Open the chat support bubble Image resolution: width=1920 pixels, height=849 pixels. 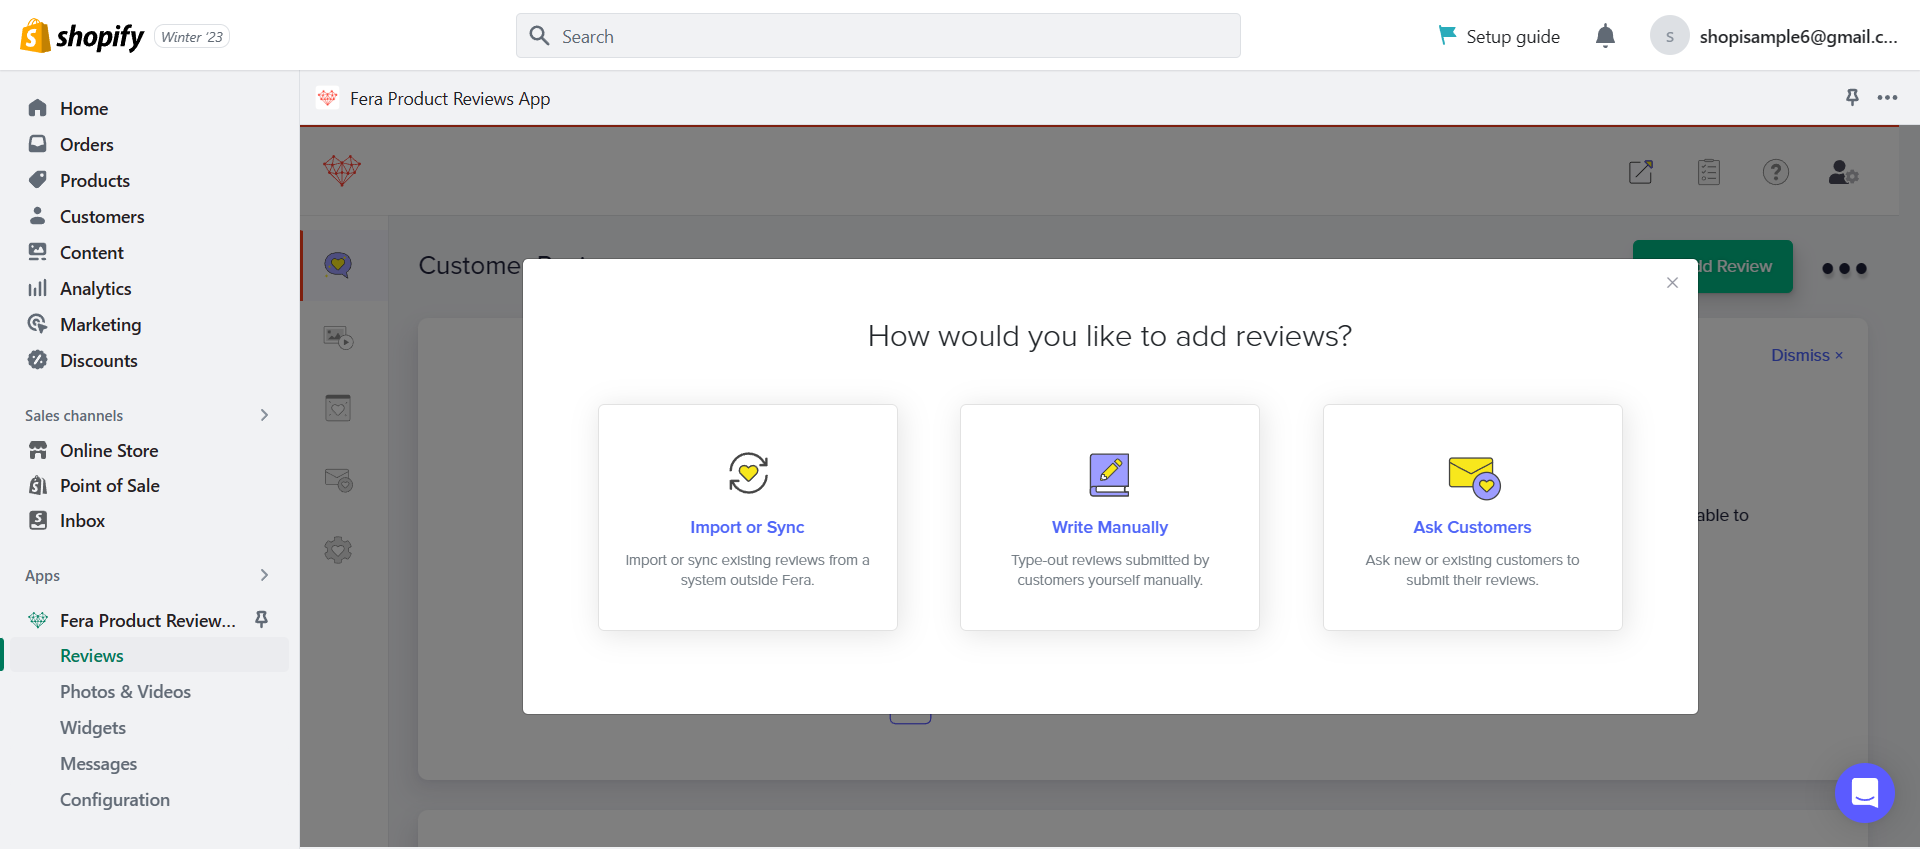(x=1865, y=793)
